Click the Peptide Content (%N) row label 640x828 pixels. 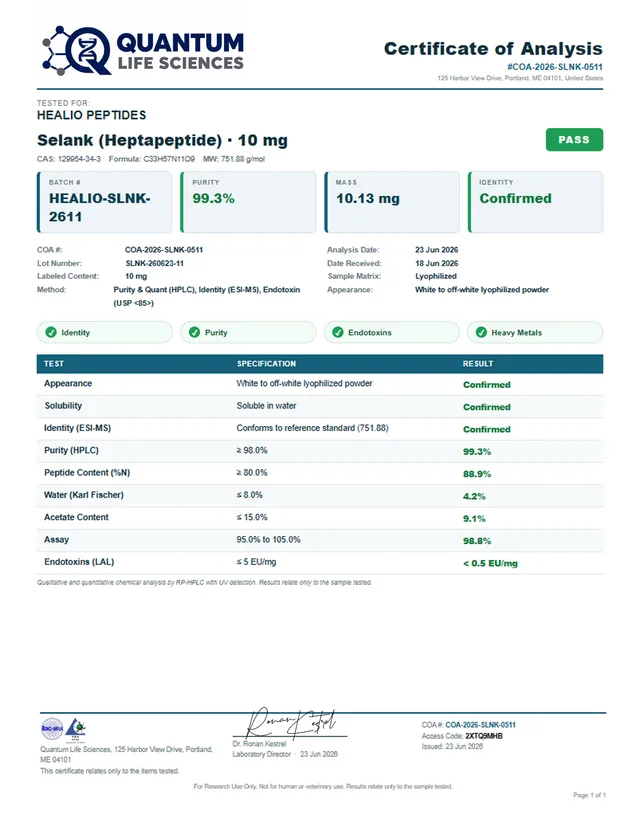(87, 473)
